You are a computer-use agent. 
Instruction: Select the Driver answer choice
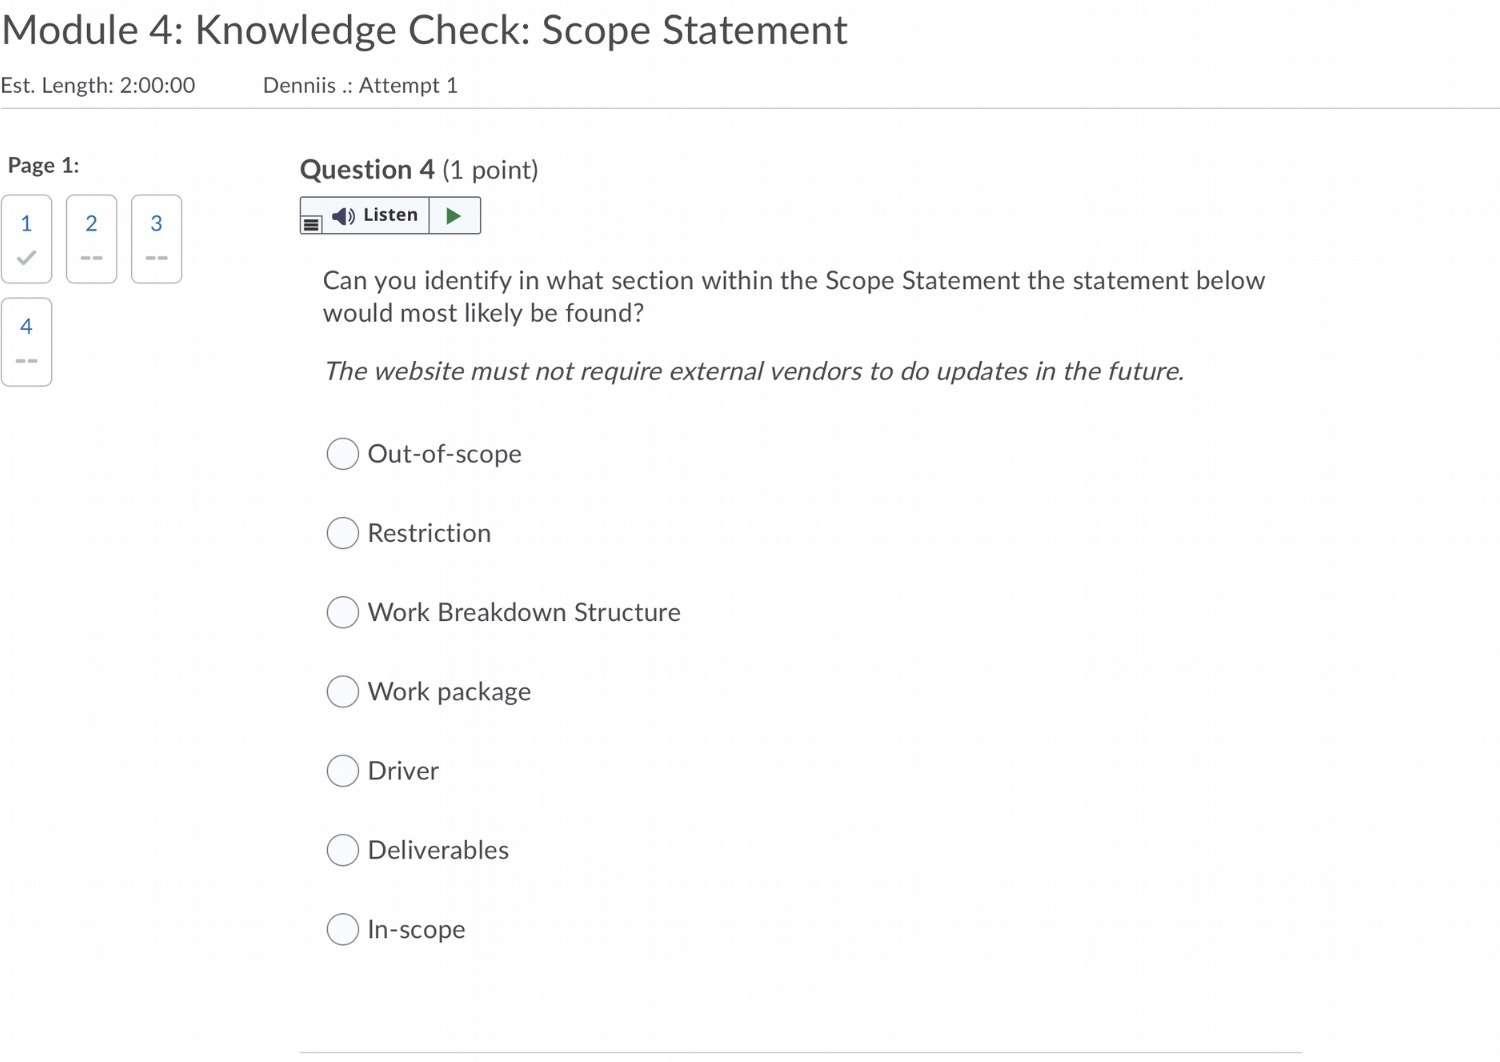coord(342,770)
